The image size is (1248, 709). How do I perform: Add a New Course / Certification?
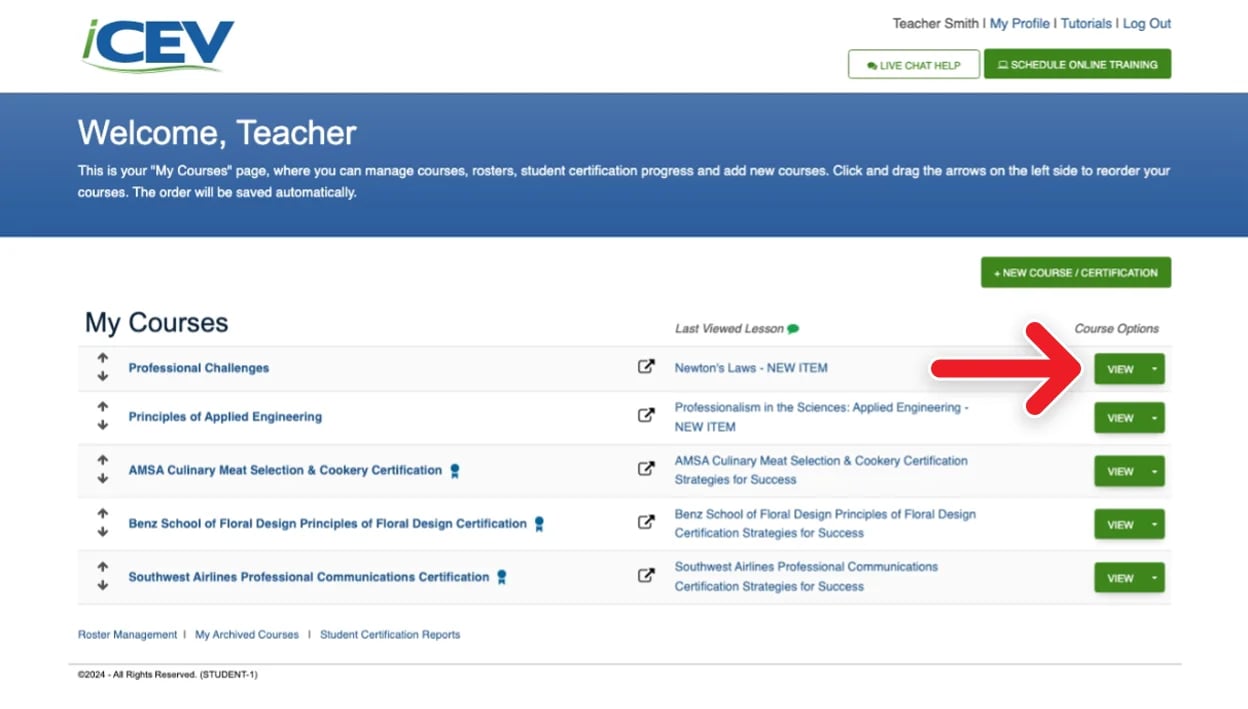tap(1076, 272)
